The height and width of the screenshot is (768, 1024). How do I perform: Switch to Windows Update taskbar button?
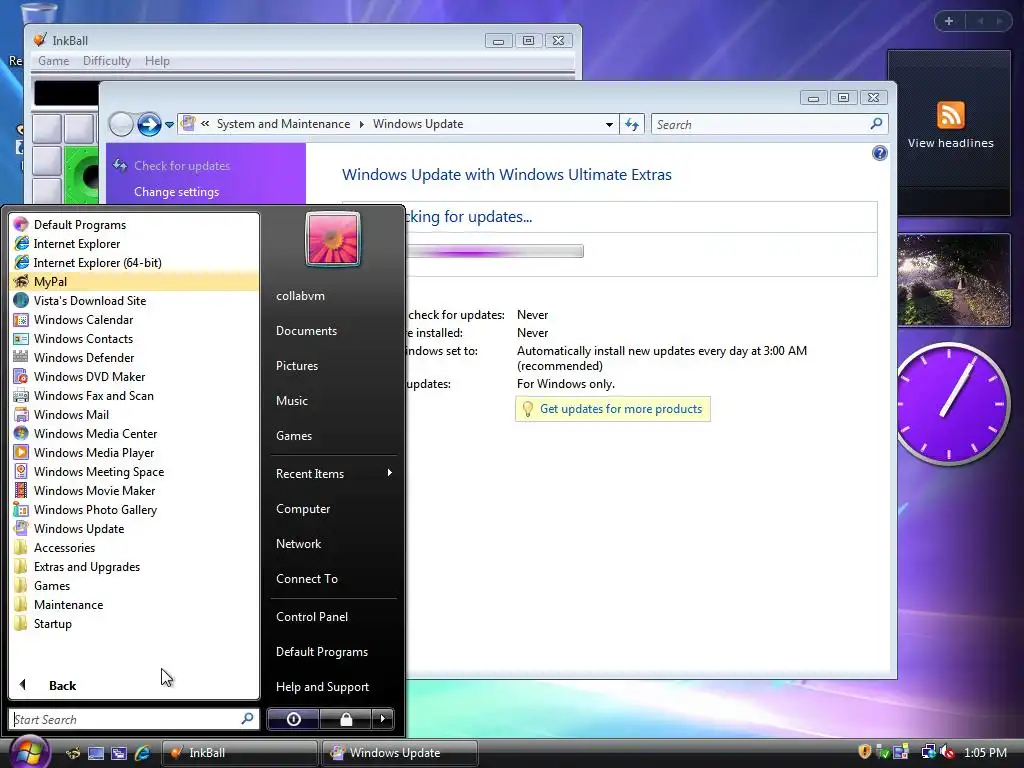point(400,752)
